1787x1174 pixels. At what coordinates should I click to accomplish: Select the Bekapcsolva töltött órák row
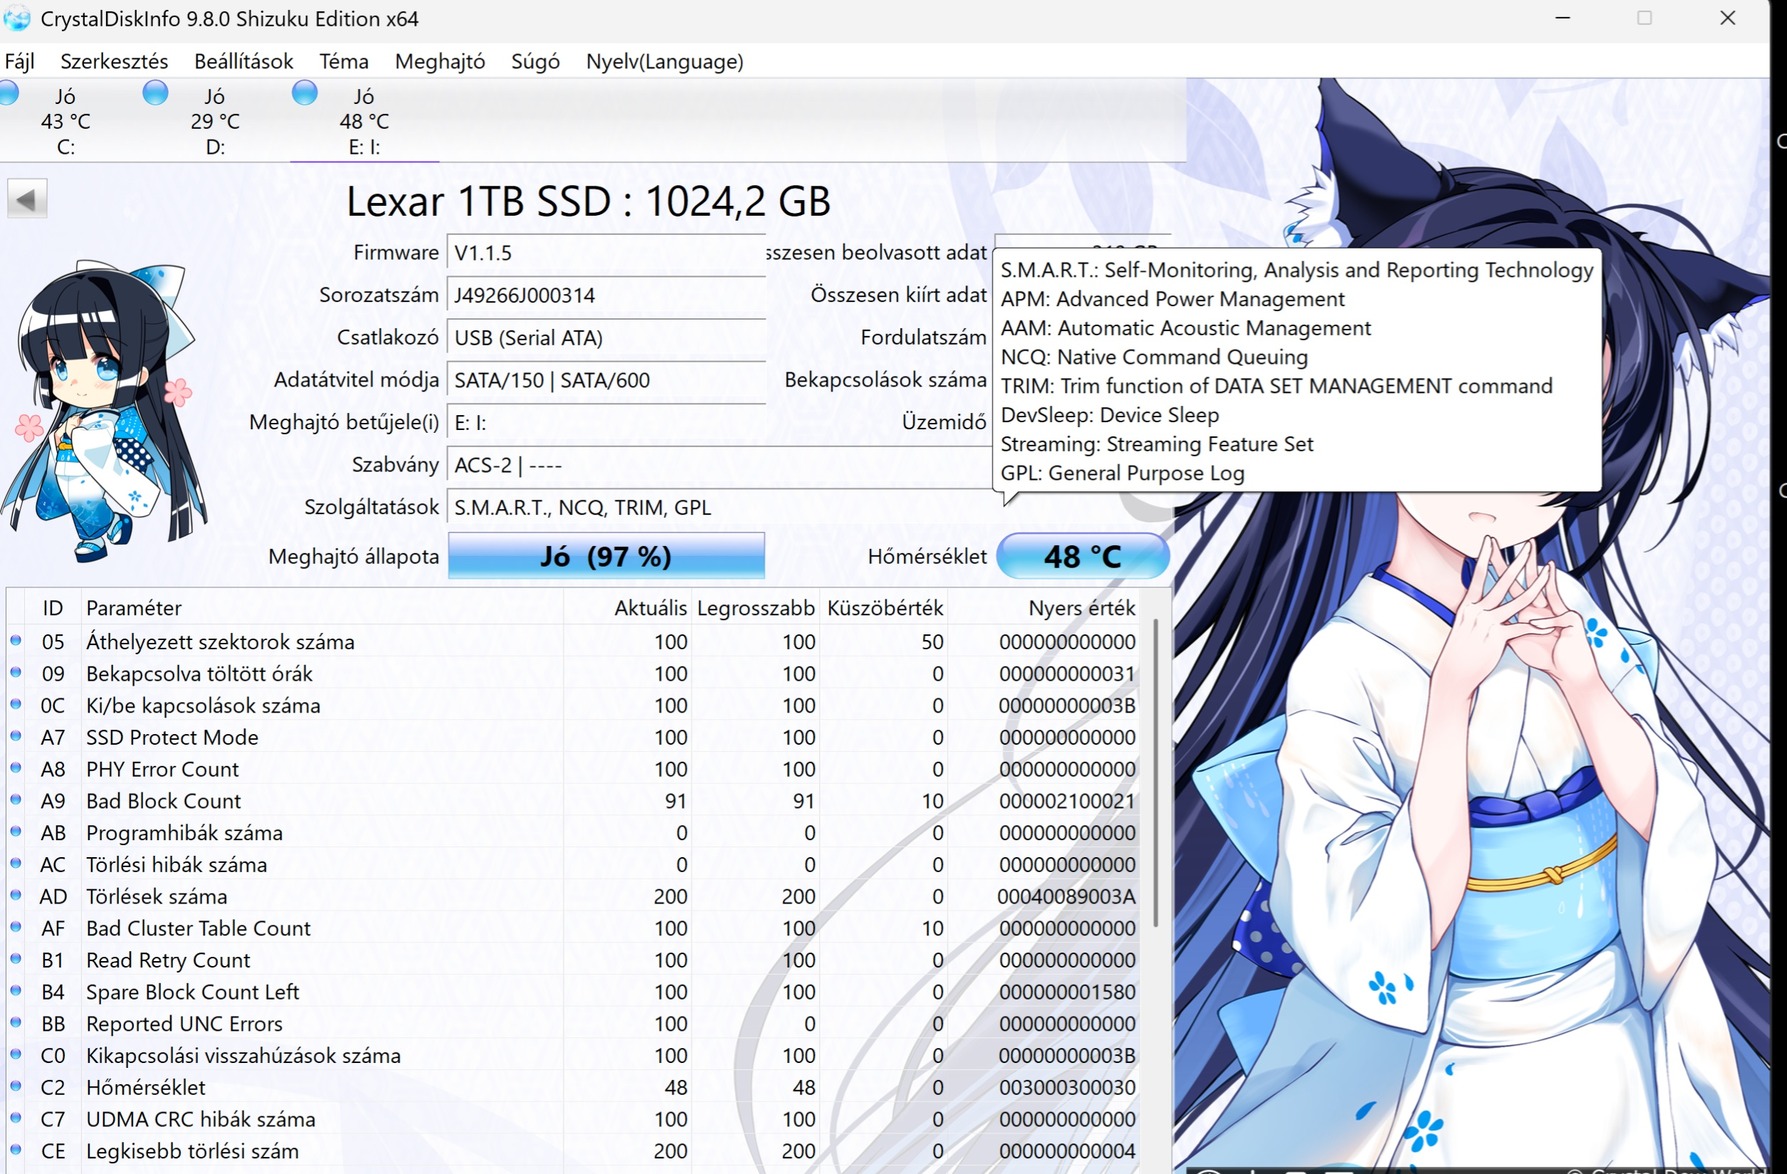[574, 674]
